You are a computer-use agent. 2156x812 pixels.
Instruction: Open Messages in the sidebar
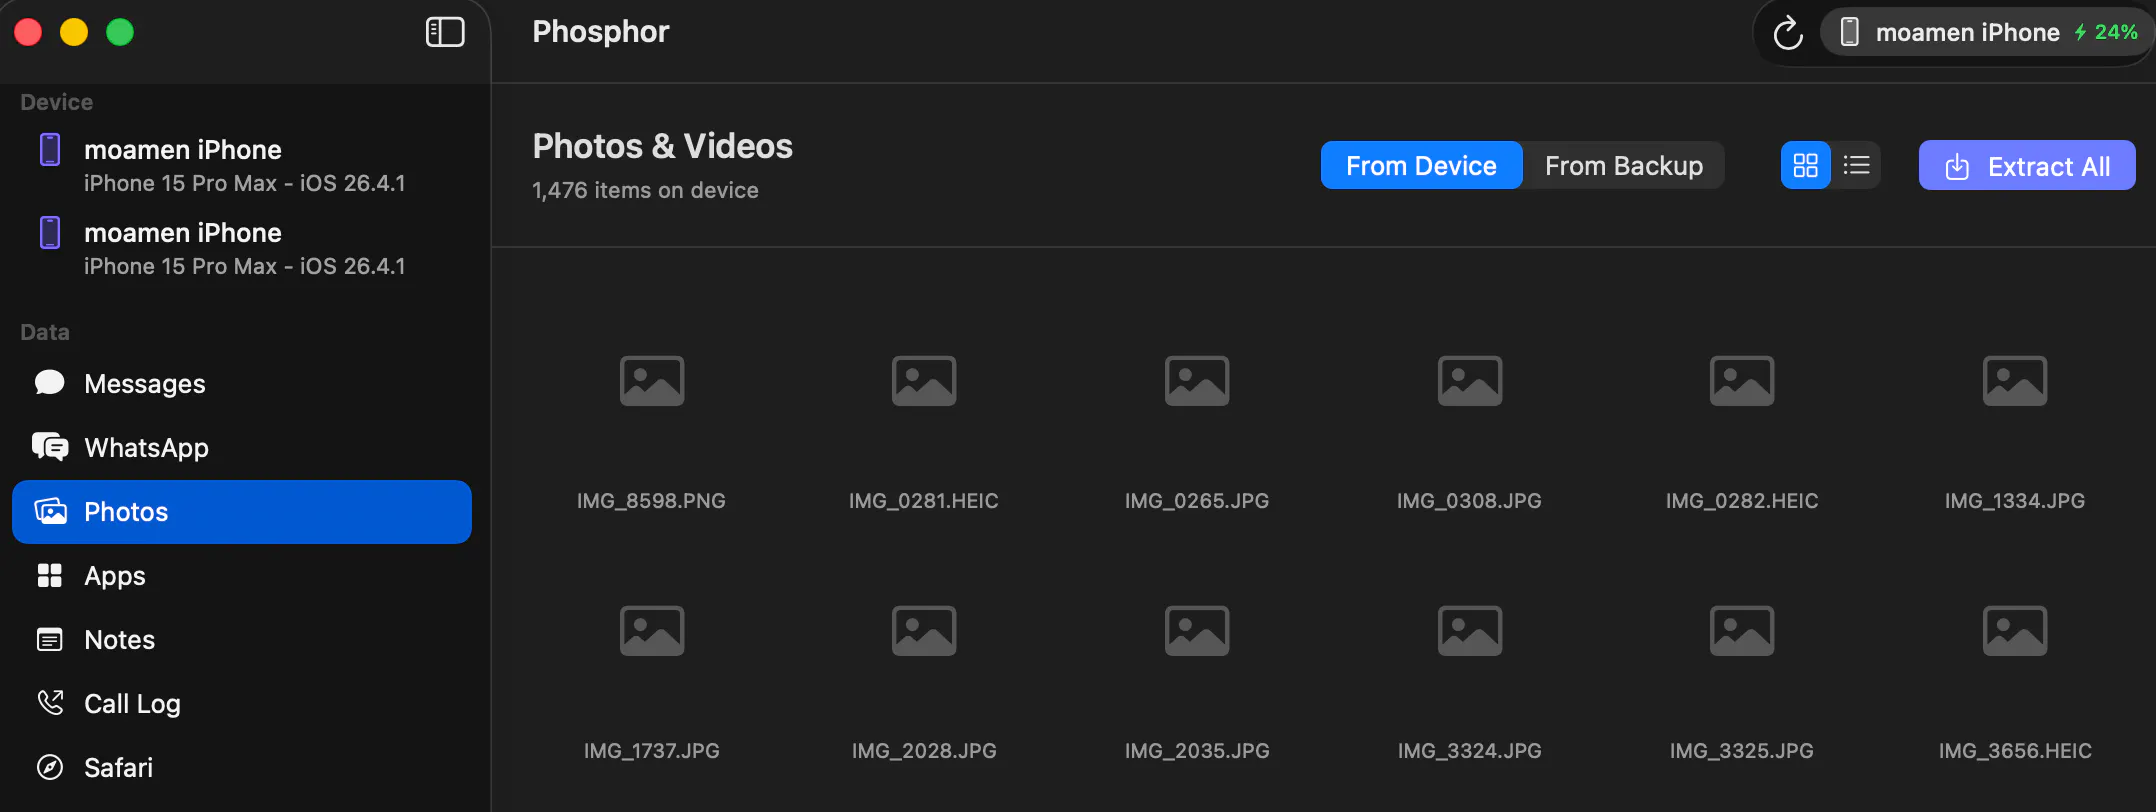tap(242, 384)
